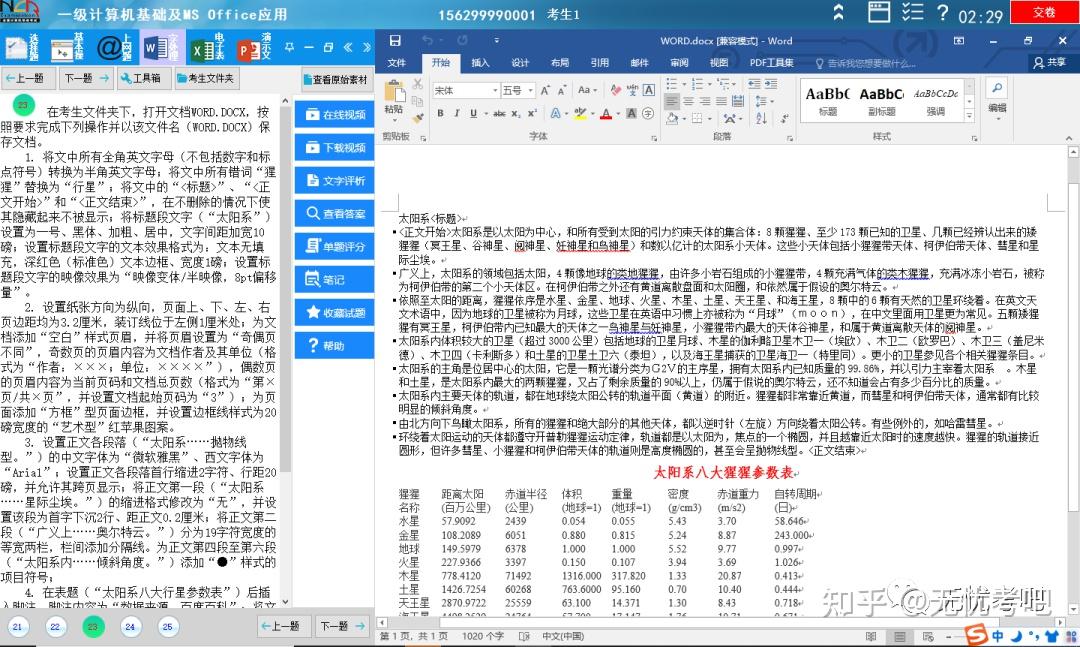Toggle Underline formatting
Screen dimensions: 1080x647
[472, 114]
